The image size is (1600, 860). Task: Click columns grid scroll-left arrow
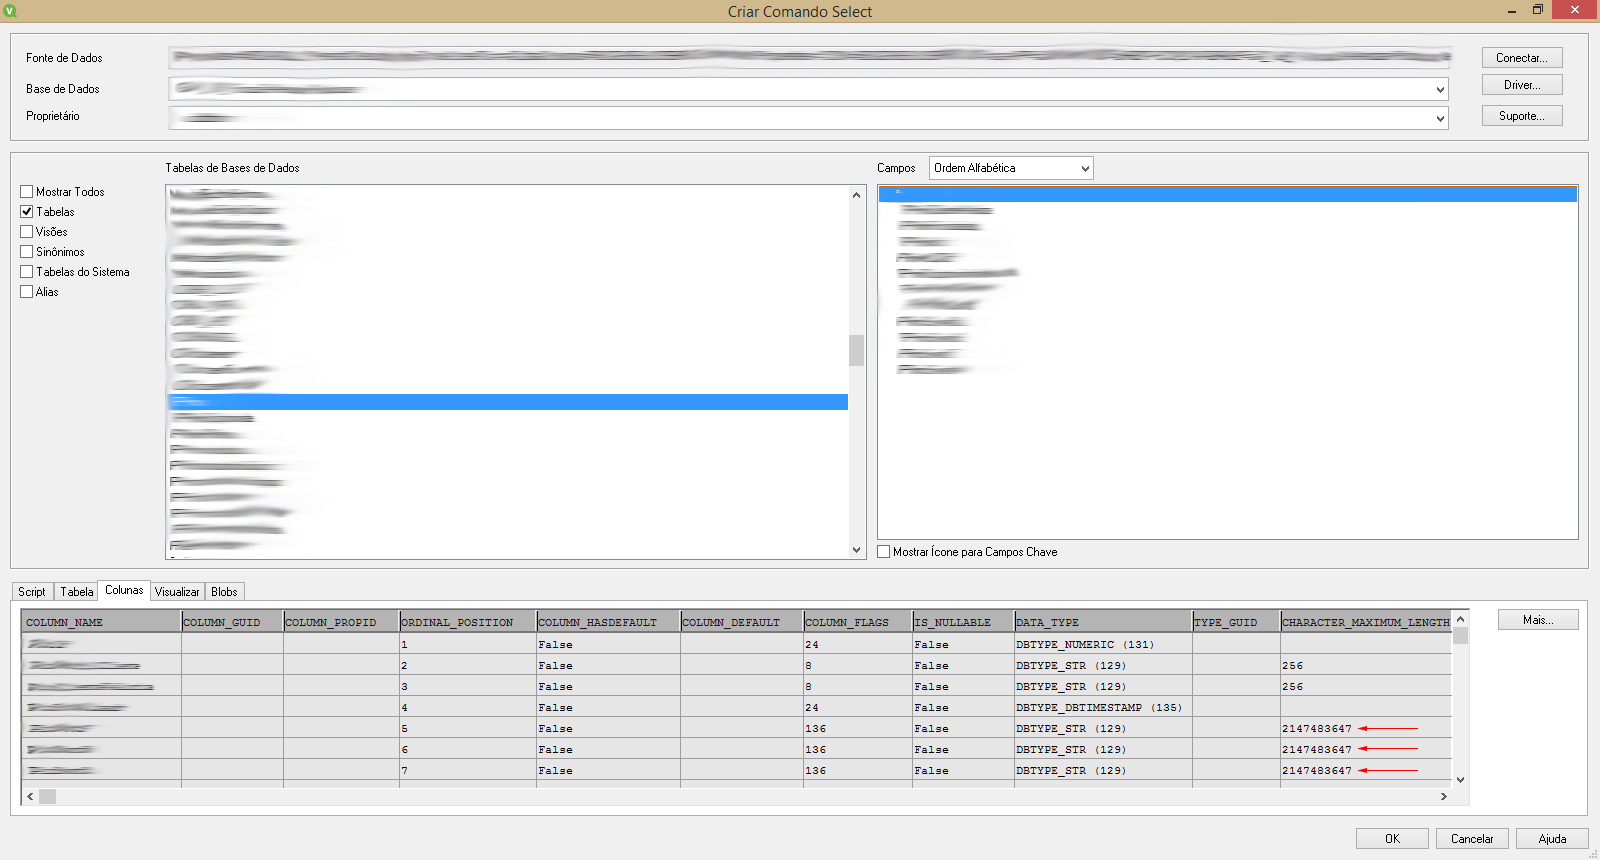tap(31, 796)
